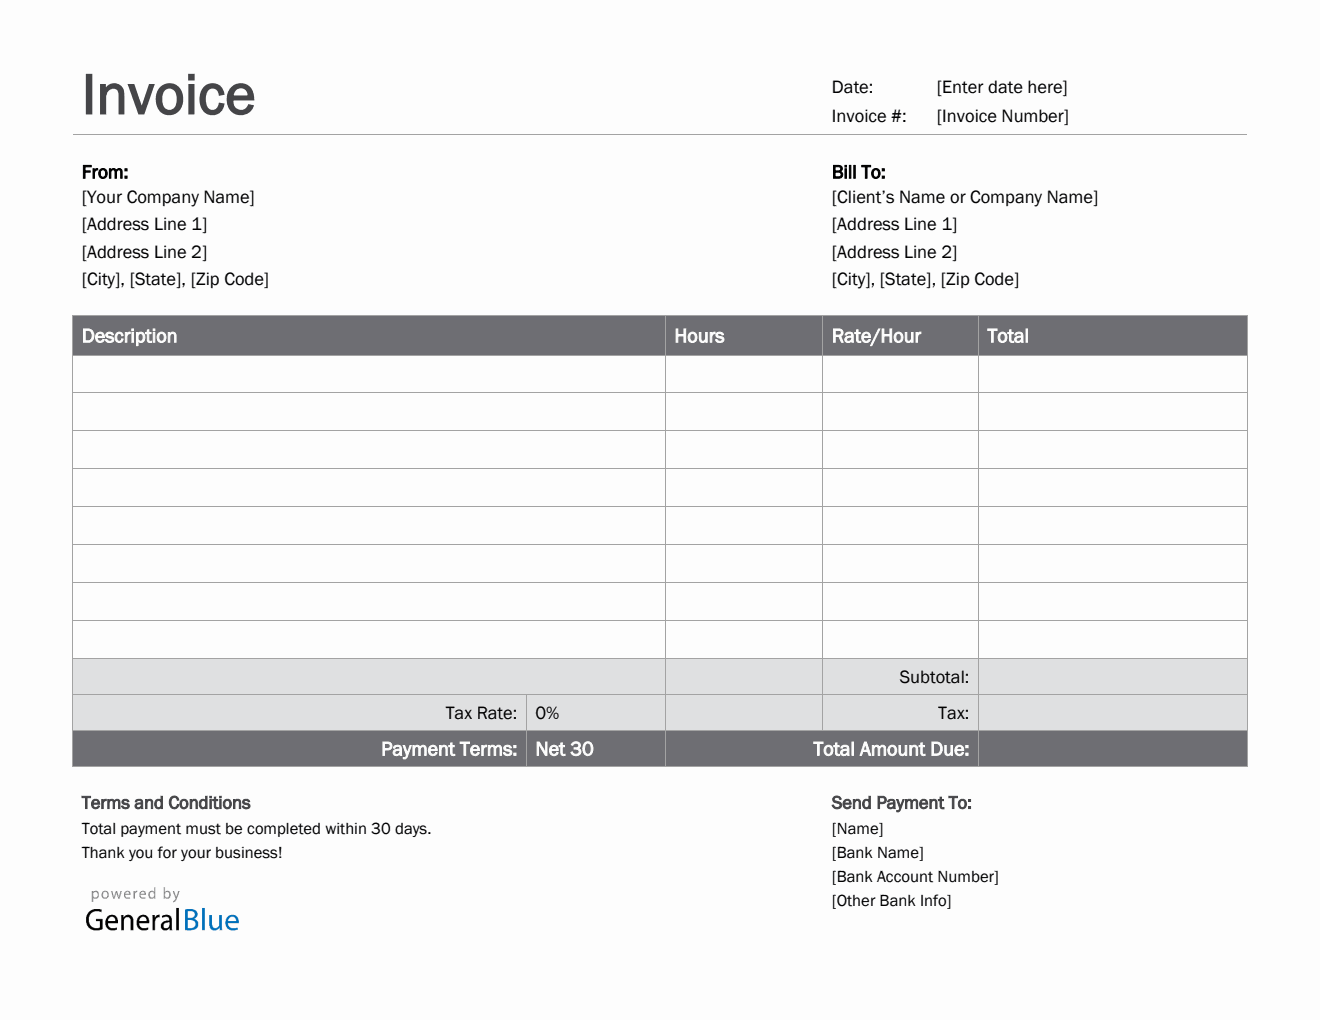Click the Terms and Conditions heading

pos(166,803)
